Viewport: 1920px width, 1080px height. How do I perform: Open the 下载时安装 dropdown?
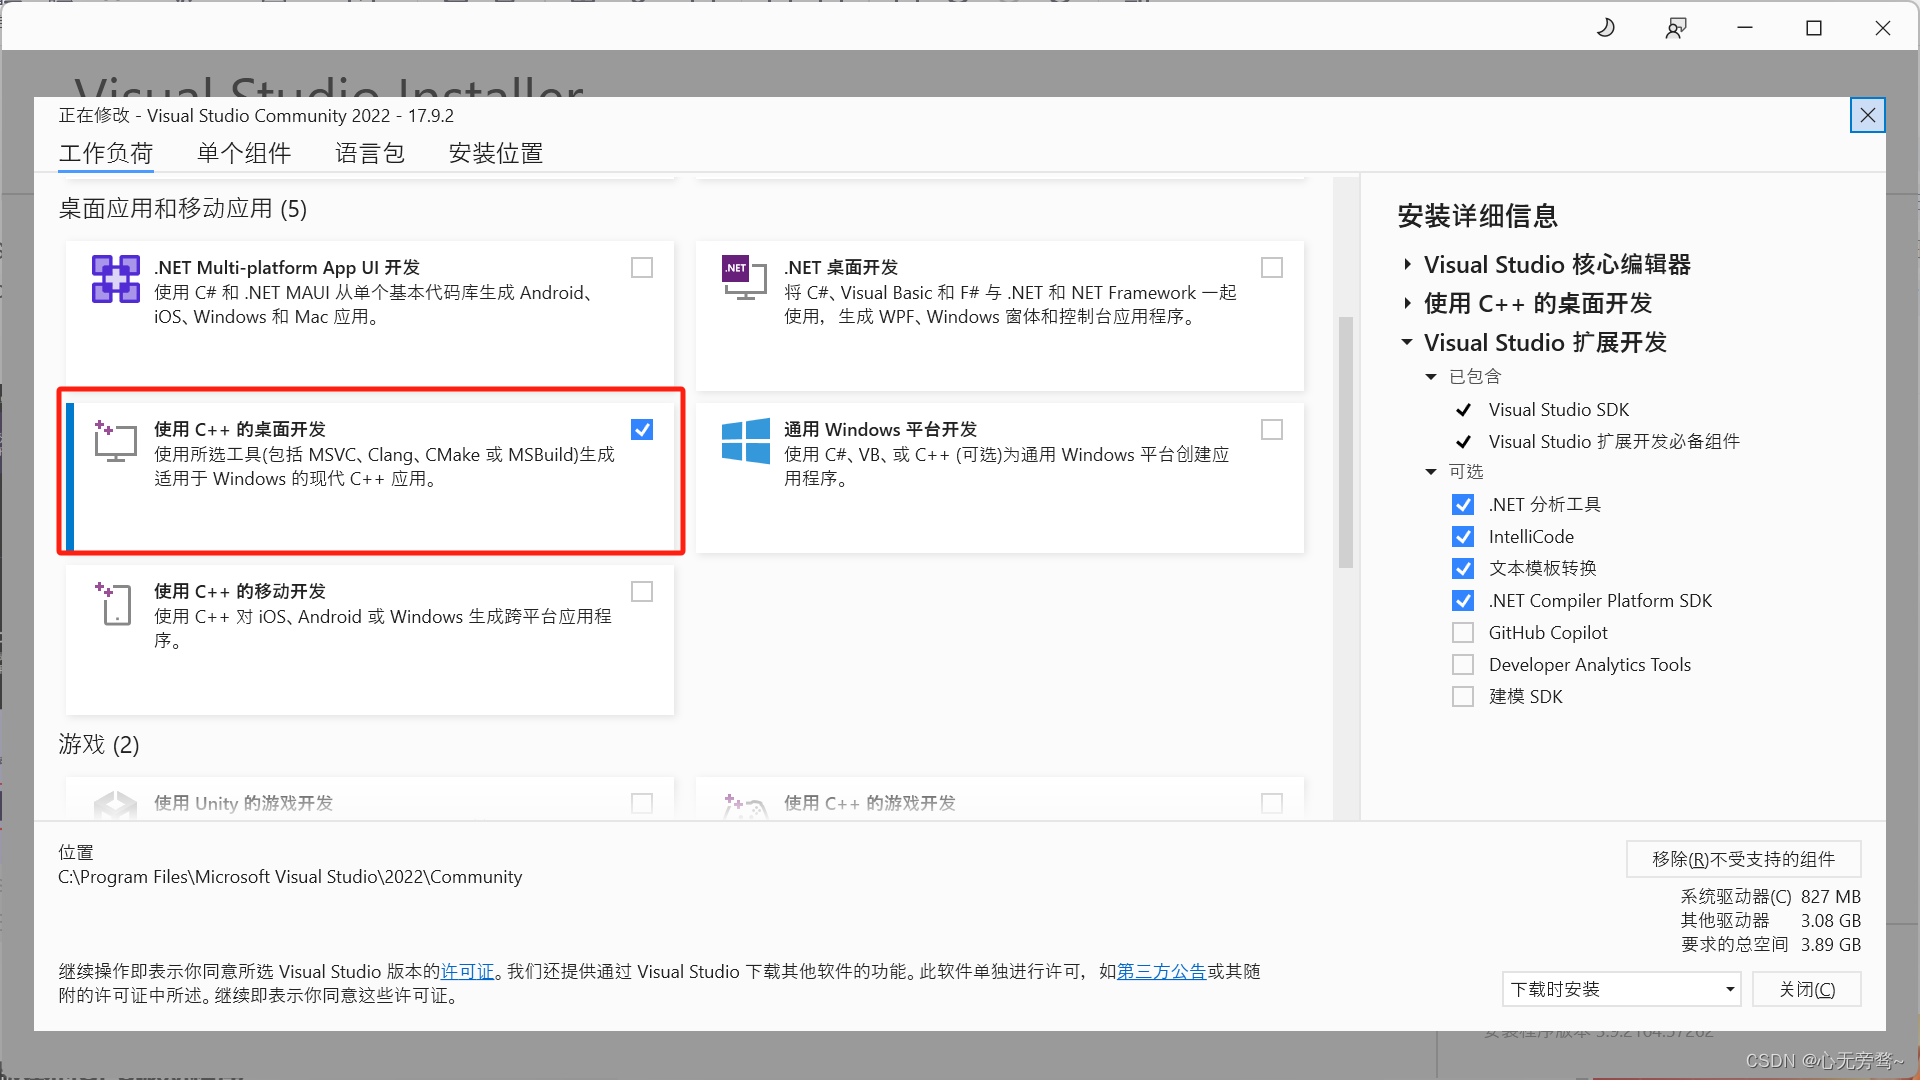tap(1621, 990)
